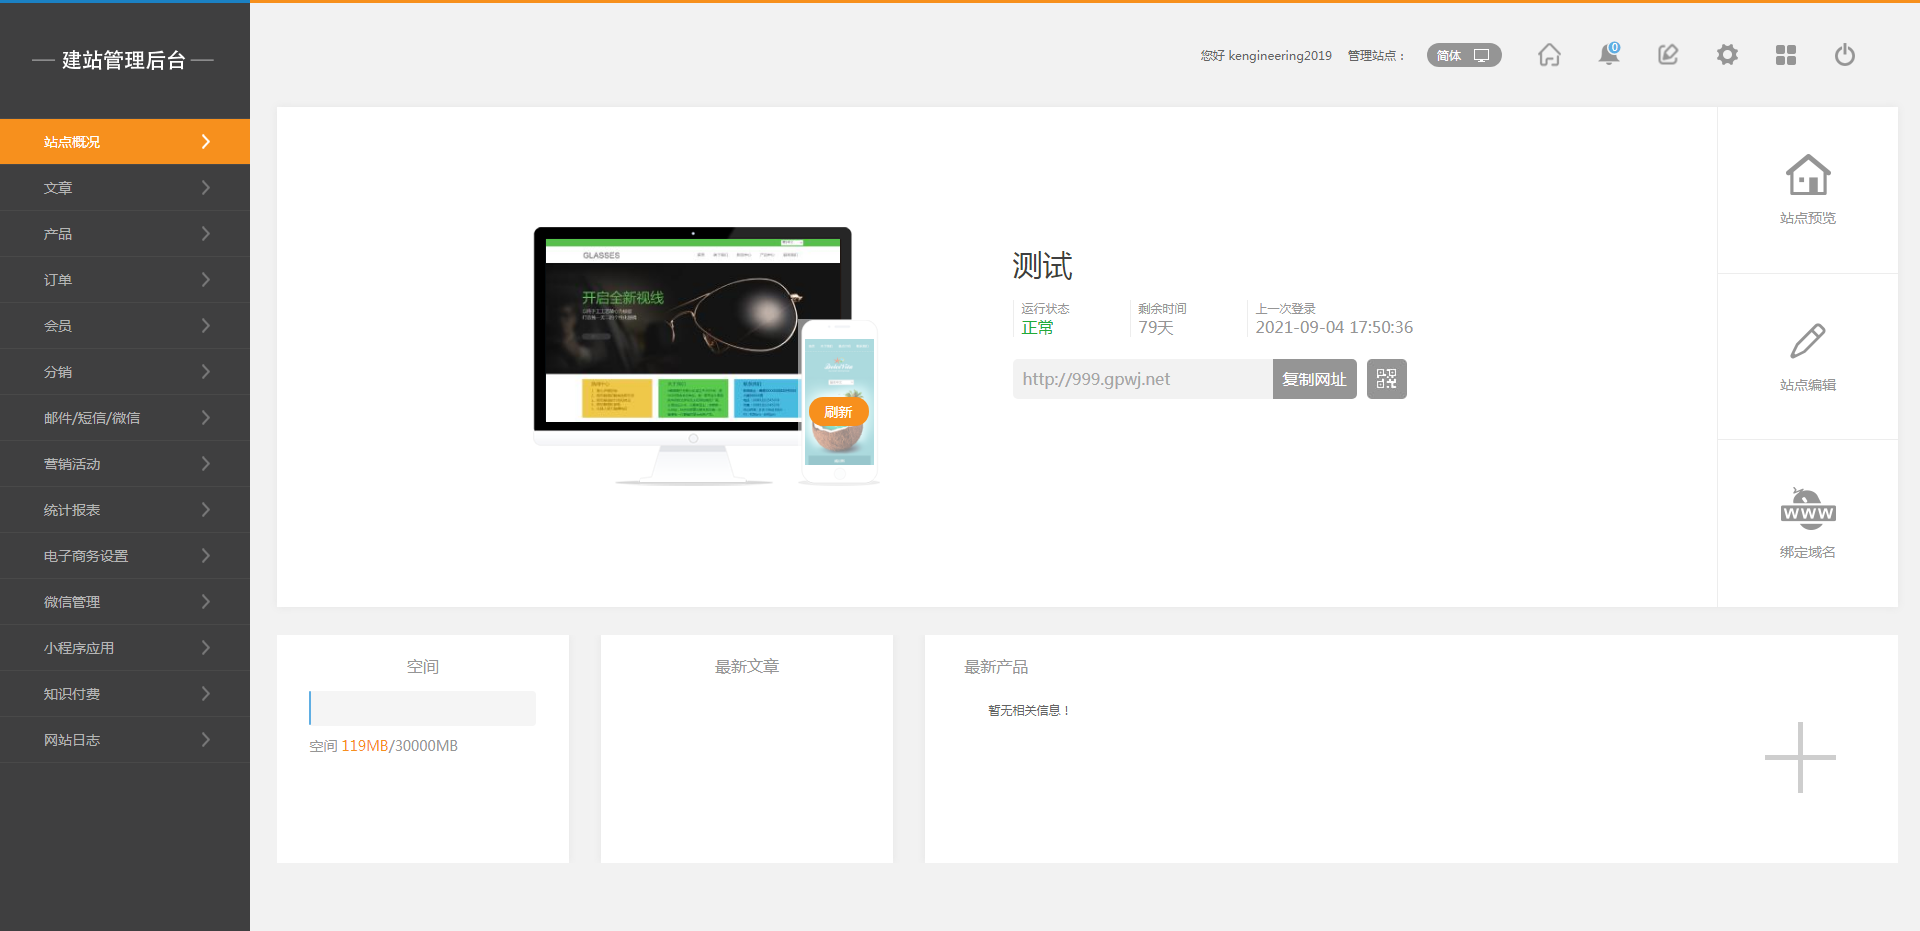Image resolution: width=1920 pixels, height=931 pixels.
Task: Click the 复制网址 button
Action: coord(1314,379)
